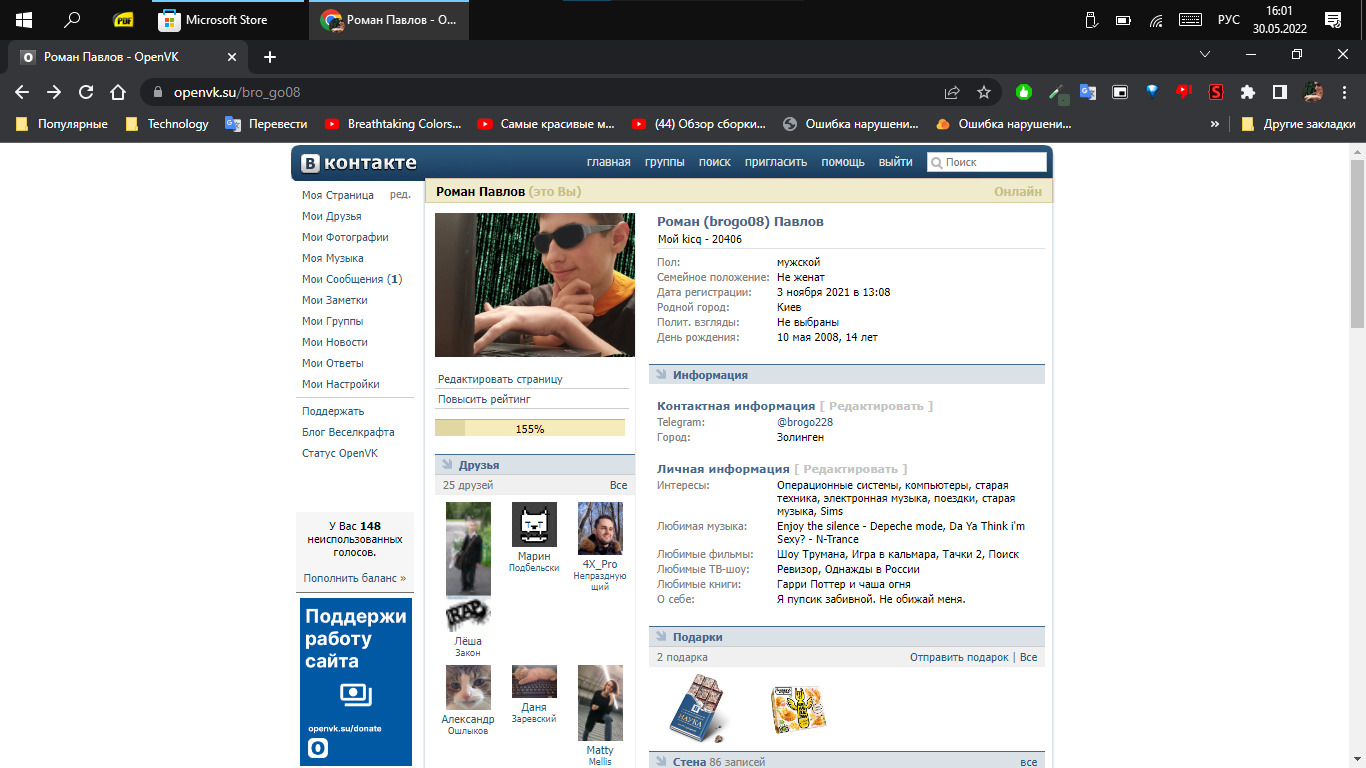
Task: Click the openvk.su/donate support banner
Action: (356, 682)
